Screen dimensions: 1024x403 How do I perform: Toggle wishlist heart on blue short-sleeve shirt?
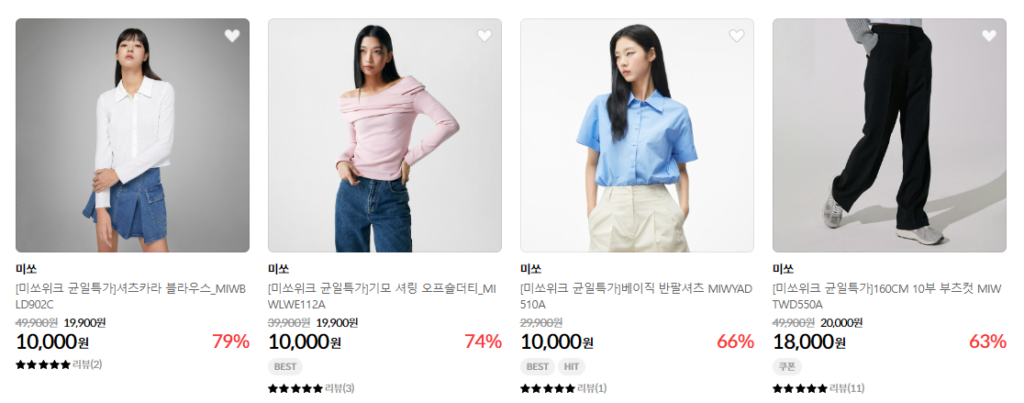(x=737, y=36)
